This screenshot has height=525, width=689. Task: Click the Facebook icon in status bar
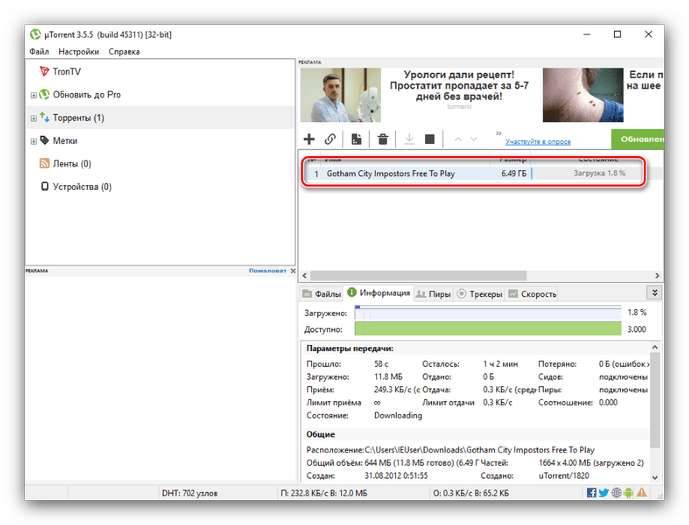(x=592, y=493)
